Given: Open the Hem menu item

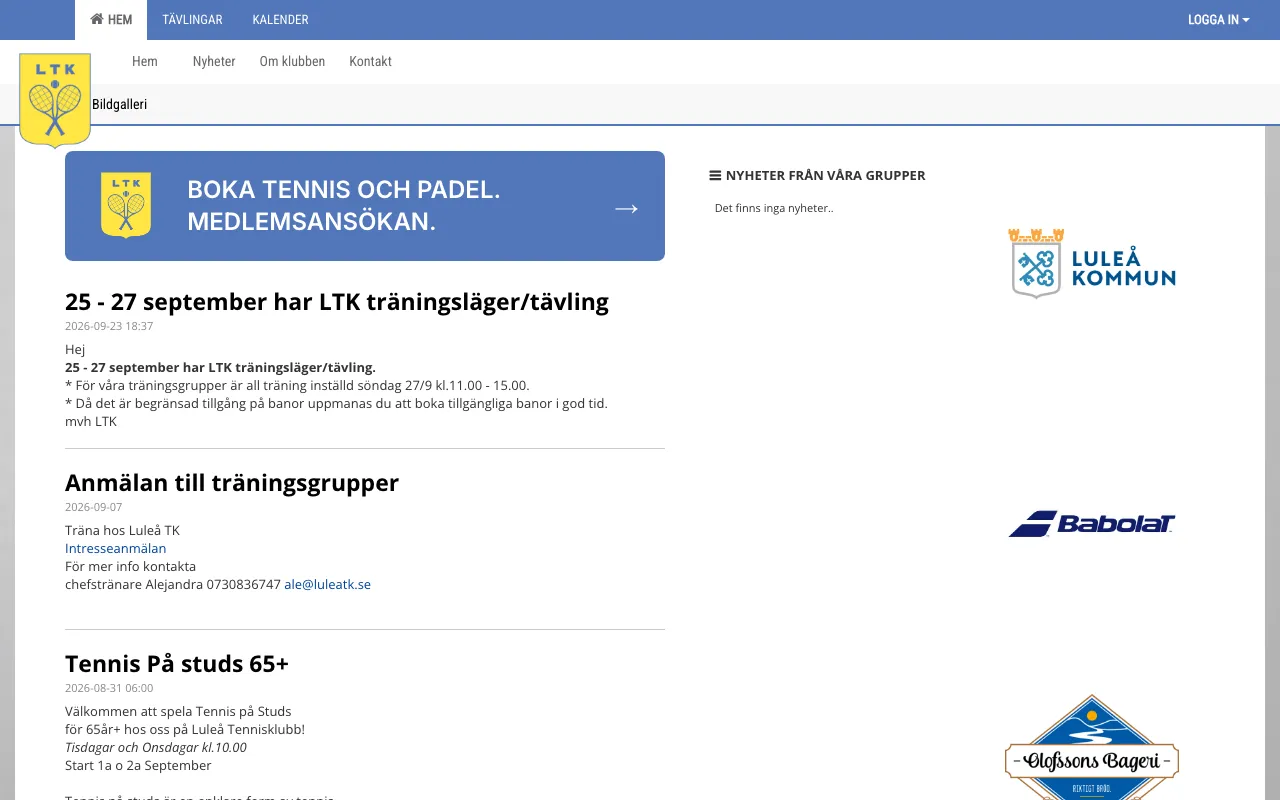Looking at the screenshot, I should pyautogui.click(x=145, y=61).
